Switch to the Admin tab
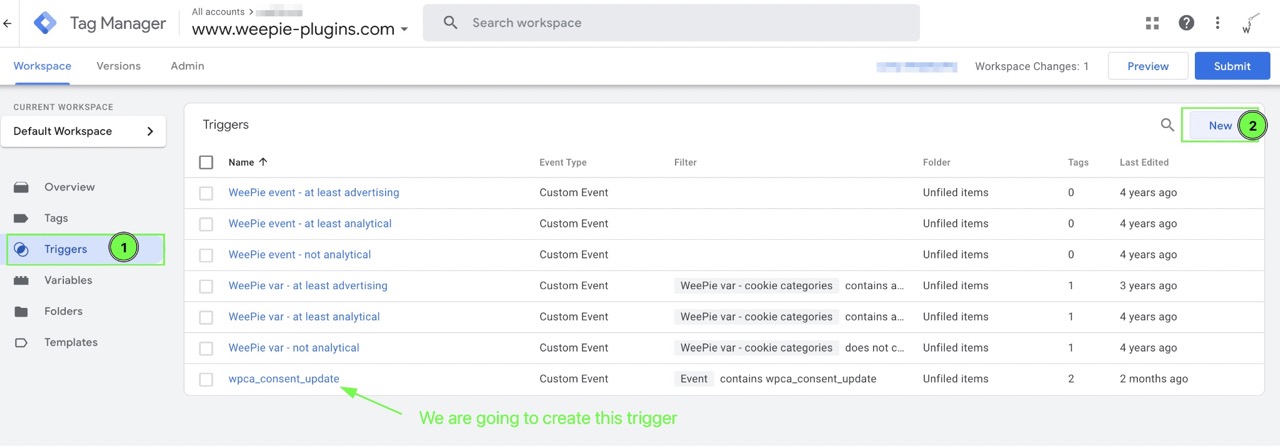The height and width of the screenshot is (446, 1280). [187, 66]
